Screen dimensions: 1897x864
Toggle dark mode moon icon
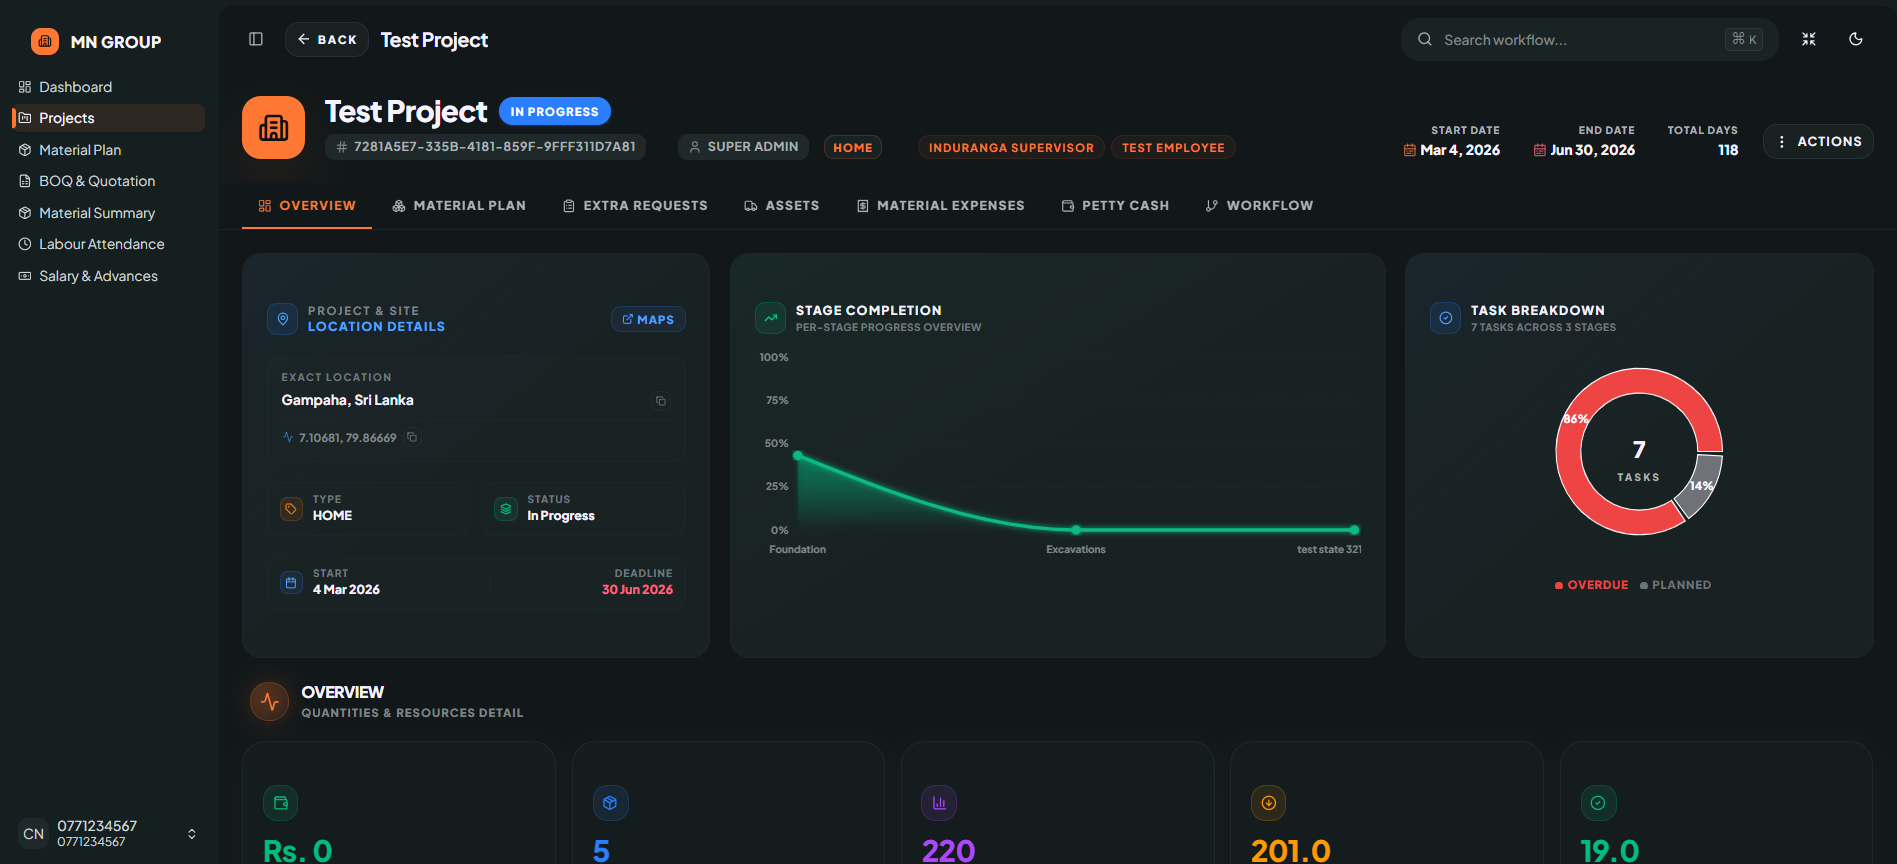[x=1855, y=39]
